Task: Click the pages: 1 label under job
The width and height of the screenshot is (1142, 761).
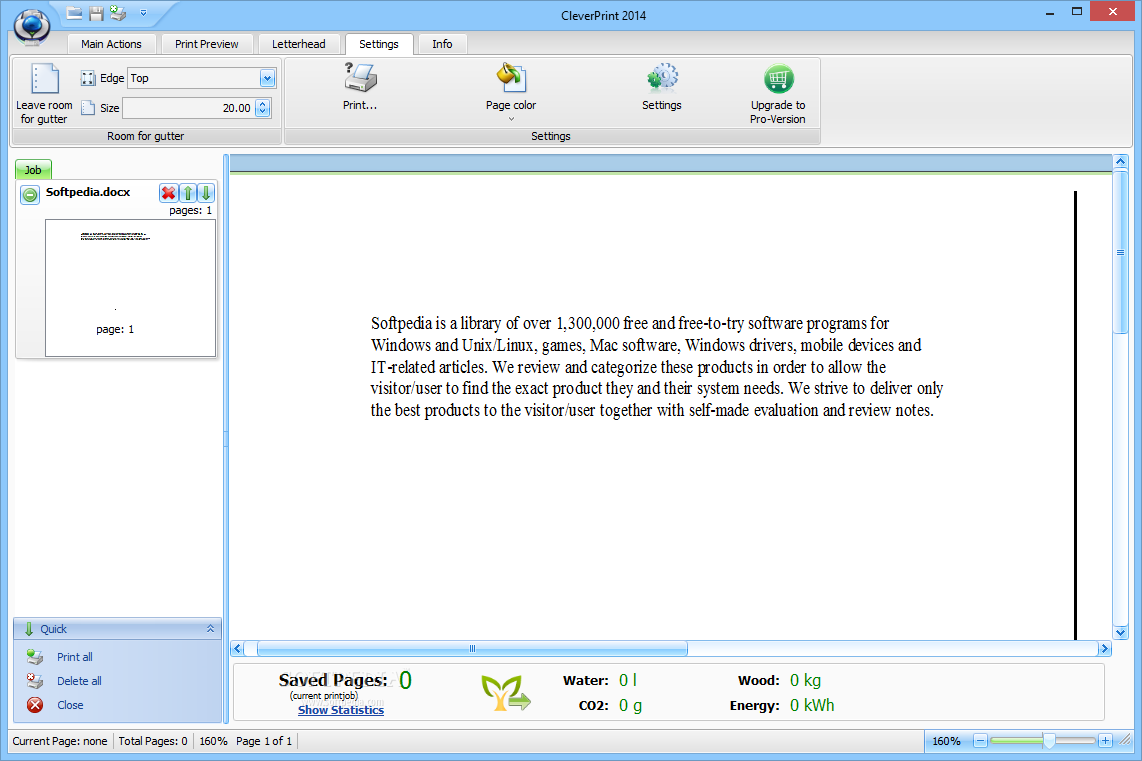Action: (x=191, y=210)
